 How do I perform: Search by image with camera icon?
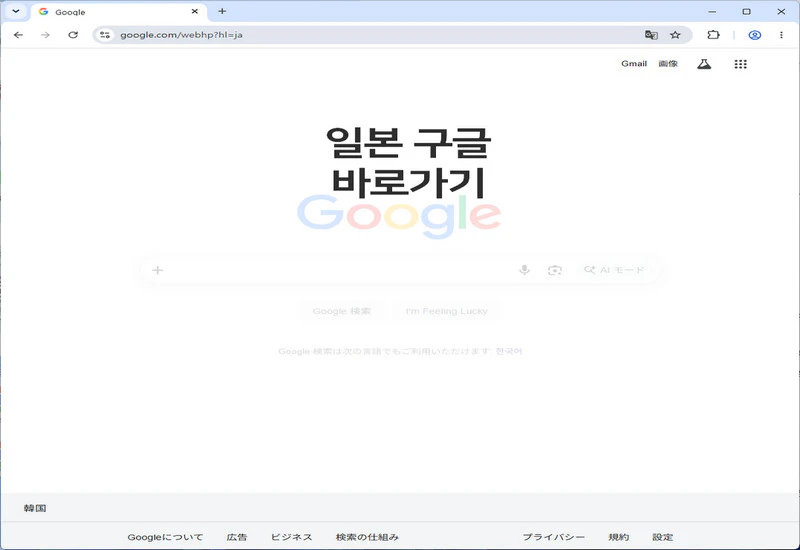point(555,270)
